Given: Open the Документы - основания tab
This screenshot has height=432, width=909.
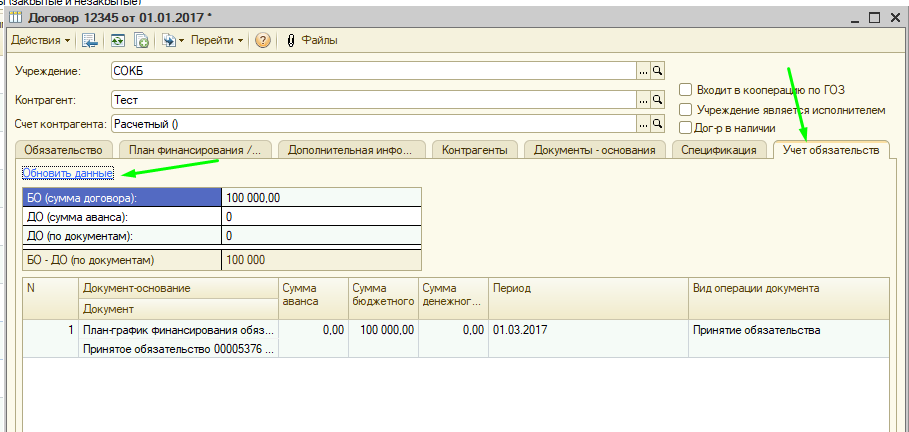Looking at the screenshot, I should pyautogui.click(x=595, y=150).
